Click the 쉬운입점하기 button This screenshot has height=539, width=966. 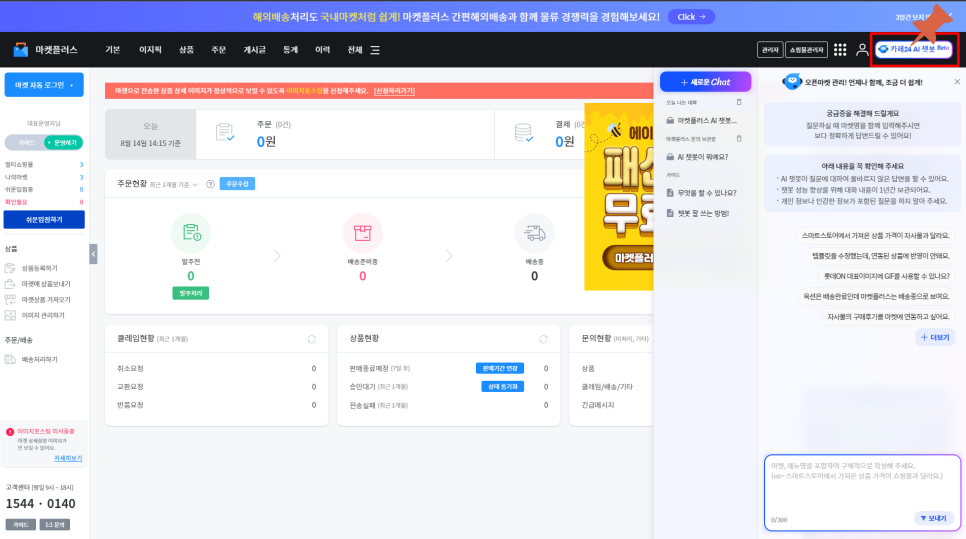(44, 220)
